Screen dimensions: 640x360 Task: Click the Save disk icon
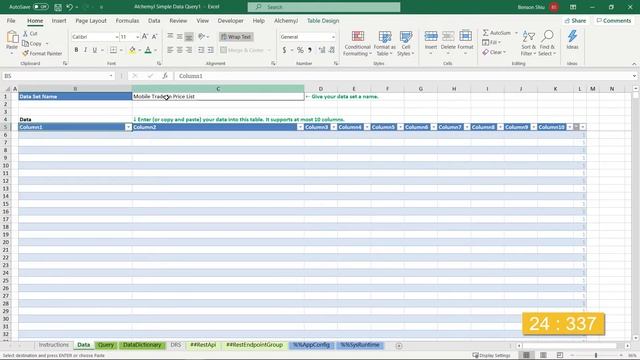[x=58, y=7]
